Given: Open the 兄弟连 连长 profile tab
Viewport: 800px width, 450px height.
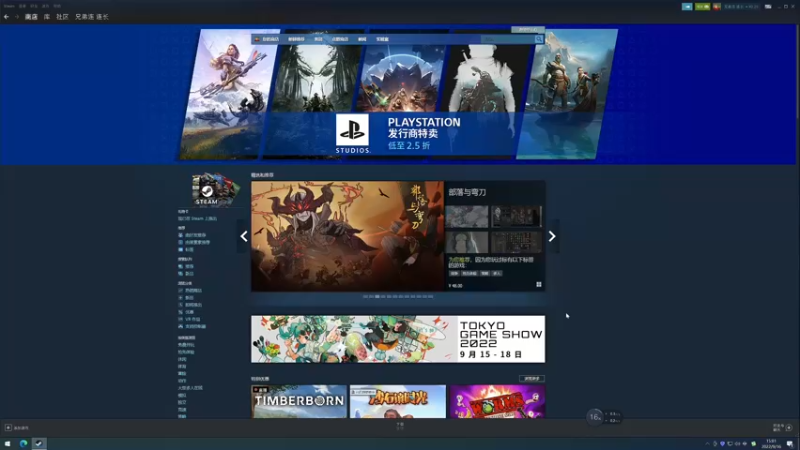Looking at the screenshot, I should 92,17.
